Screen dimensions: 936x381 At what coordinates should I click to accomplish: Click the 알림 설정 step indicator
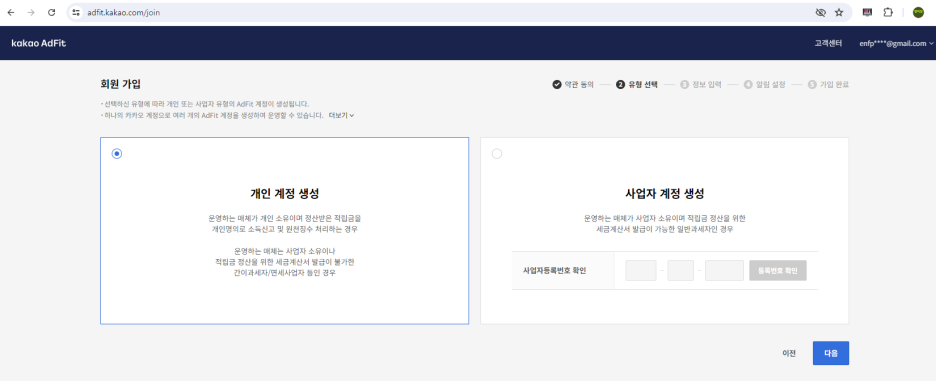(x=765, y=85)
